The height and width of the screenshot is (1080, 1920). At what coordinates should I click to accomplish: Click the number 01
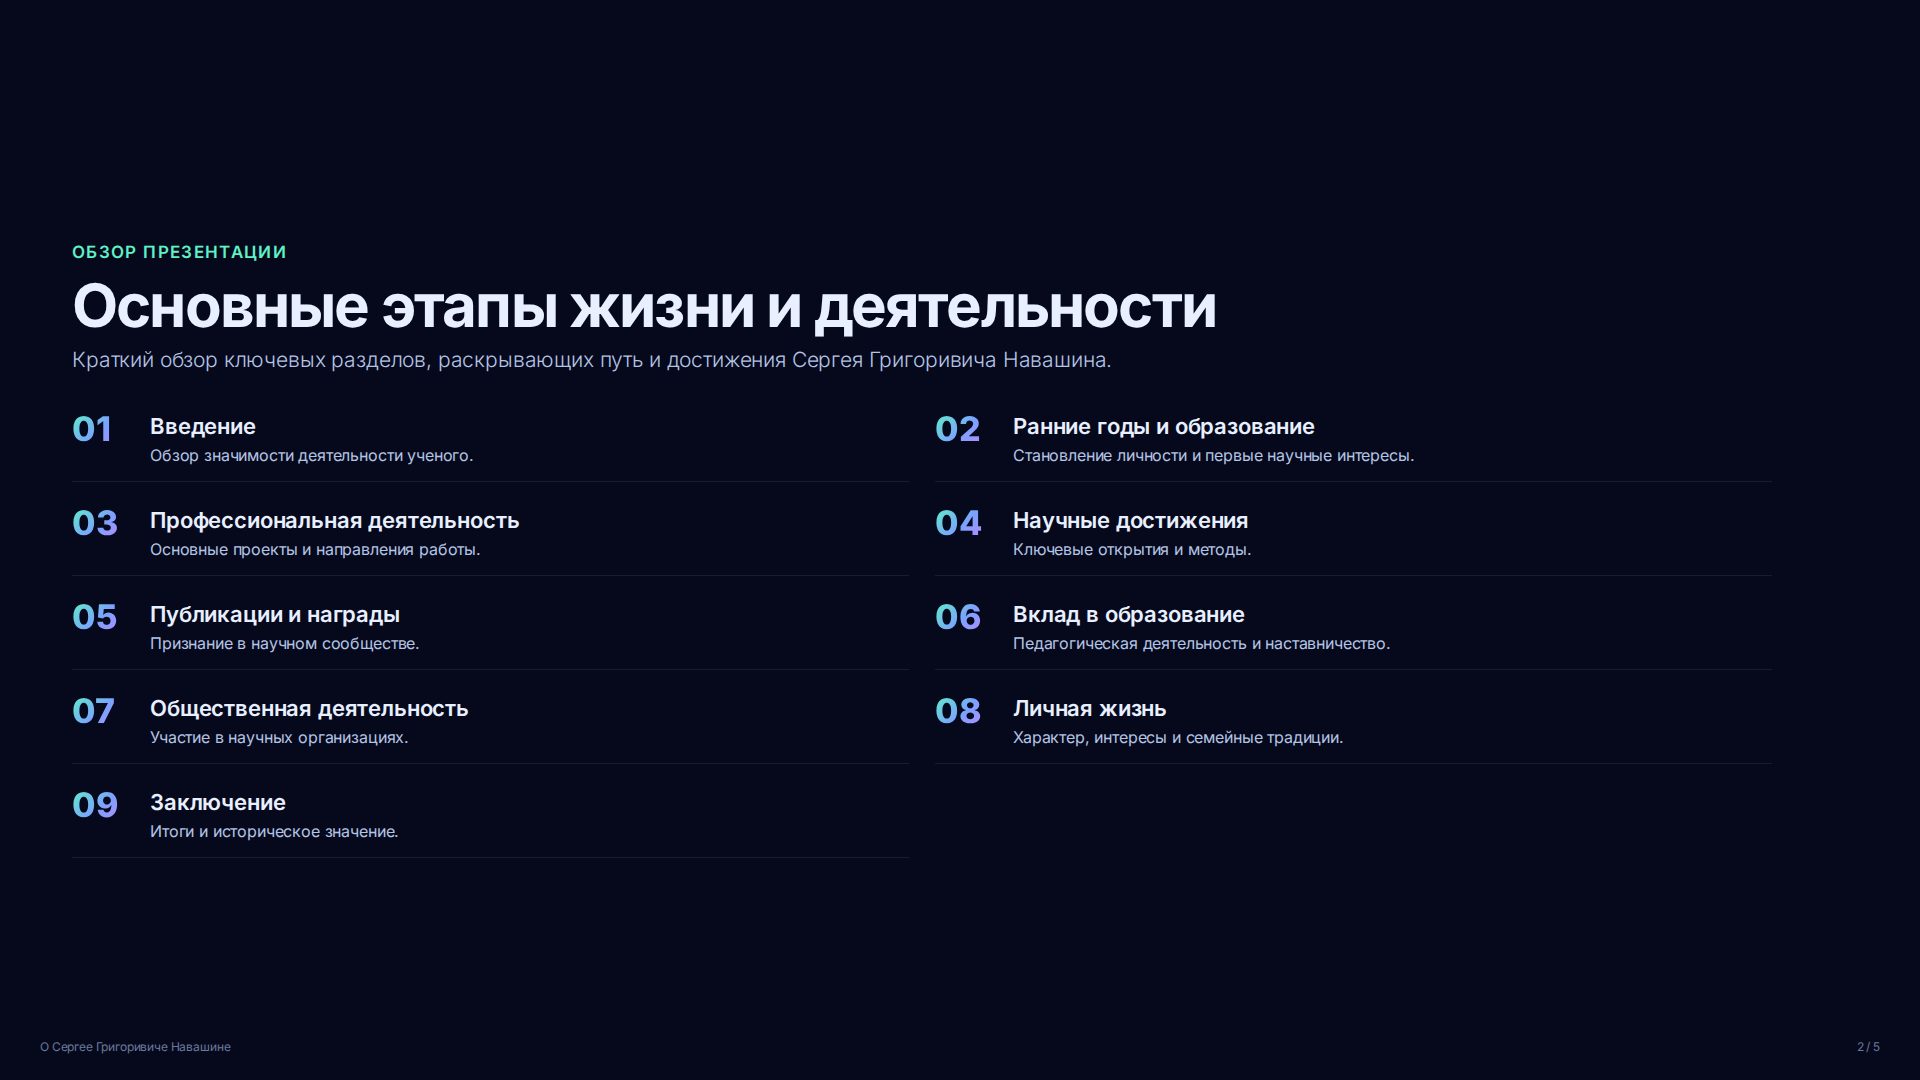92,429
